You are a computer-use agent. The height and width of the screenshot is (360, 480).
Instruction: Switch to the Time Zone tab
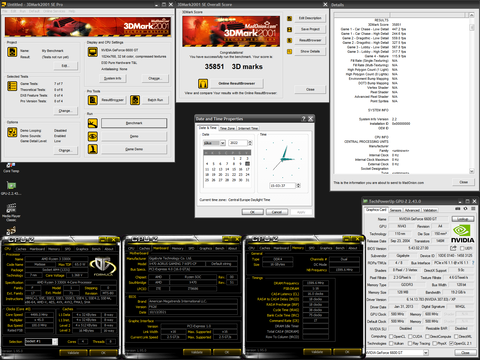(x=227, y=128)
